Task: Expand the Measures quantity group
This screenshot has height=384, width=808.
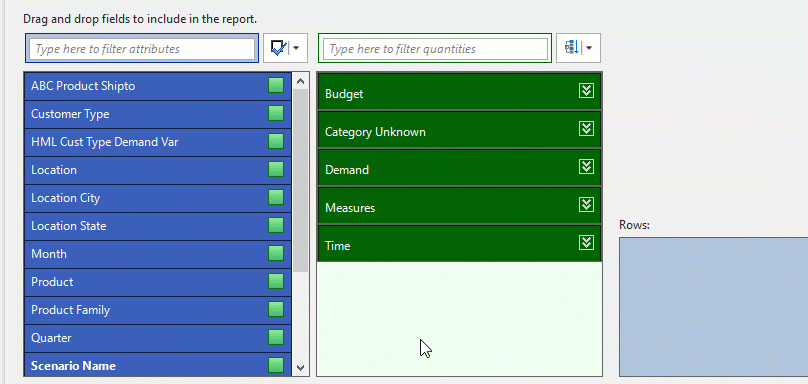Action: pyautogui.click(x=586, y=205)
